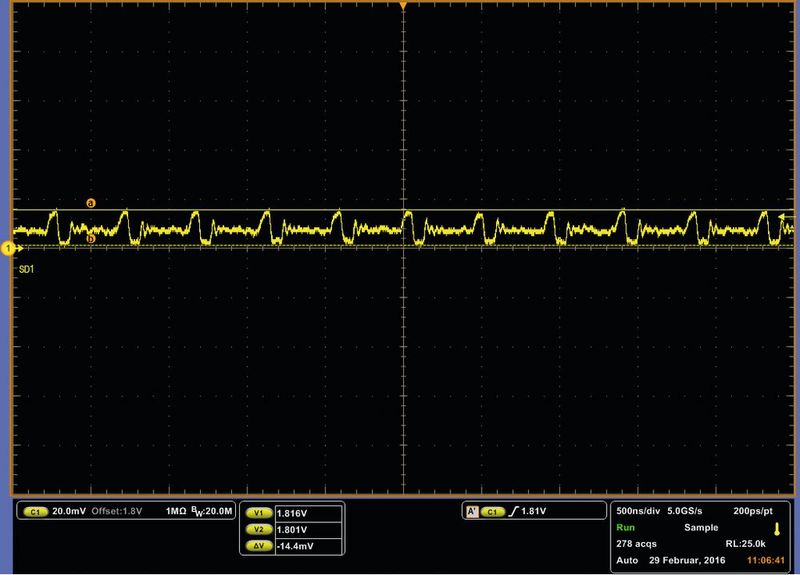Click the 20.0M bandwidth limit setting

pyautogui.click(x=214, y=511)
